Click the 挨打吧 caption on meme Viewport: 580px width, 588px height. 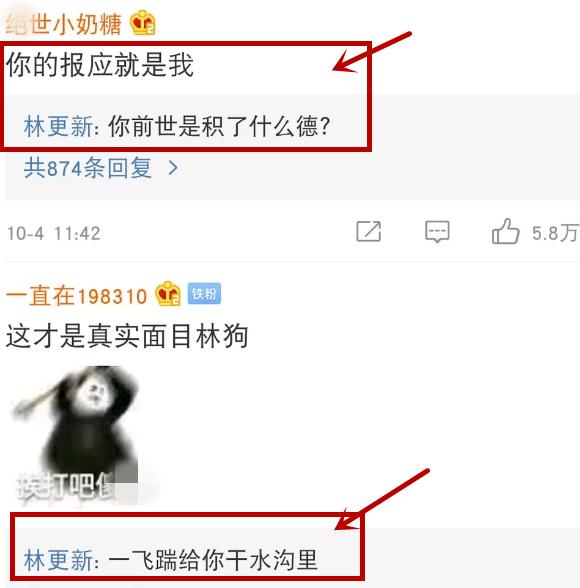64,487
